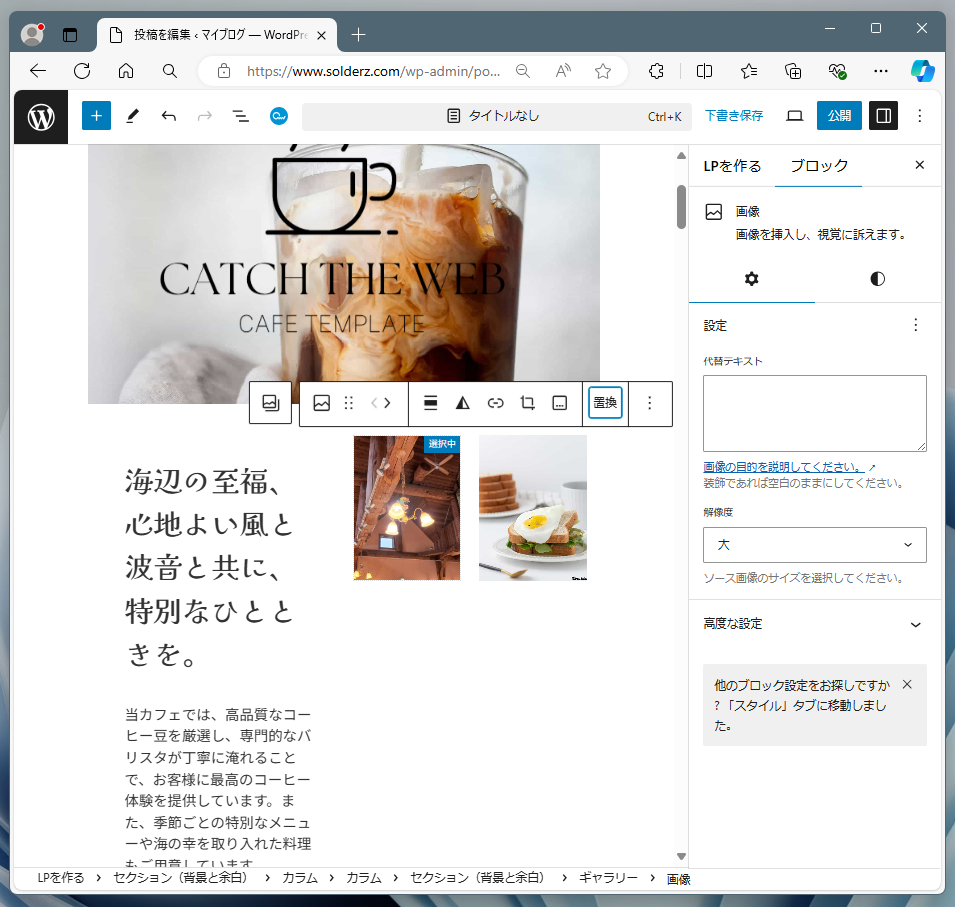Click the zoom out magnifier in address bar
The width and height of the screenshot is (955, 907).
[x=522, y=71]
